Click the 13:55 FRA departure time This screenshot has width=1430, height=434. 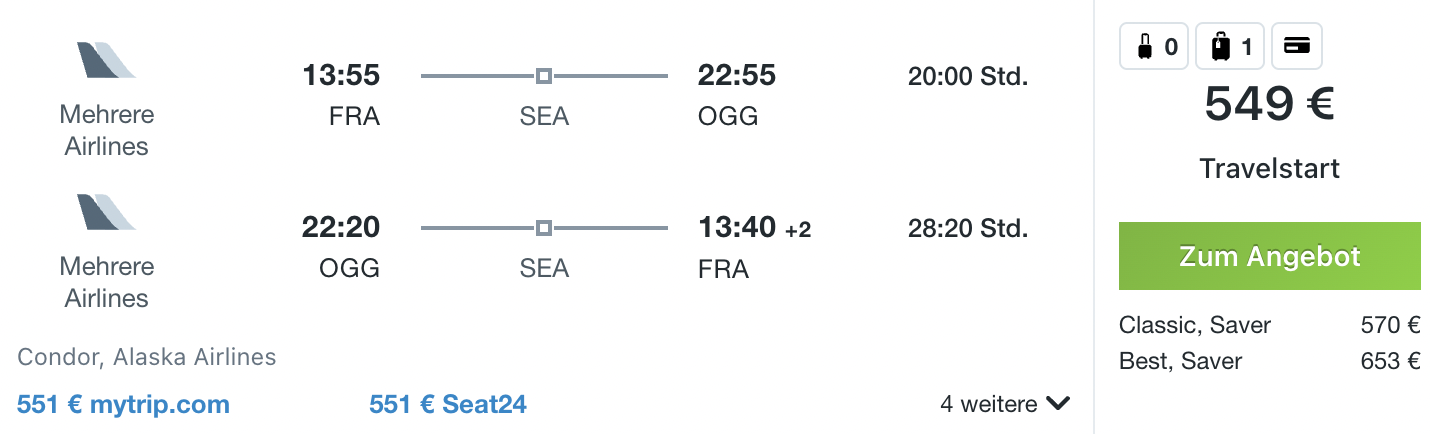(x=341, y=75)
